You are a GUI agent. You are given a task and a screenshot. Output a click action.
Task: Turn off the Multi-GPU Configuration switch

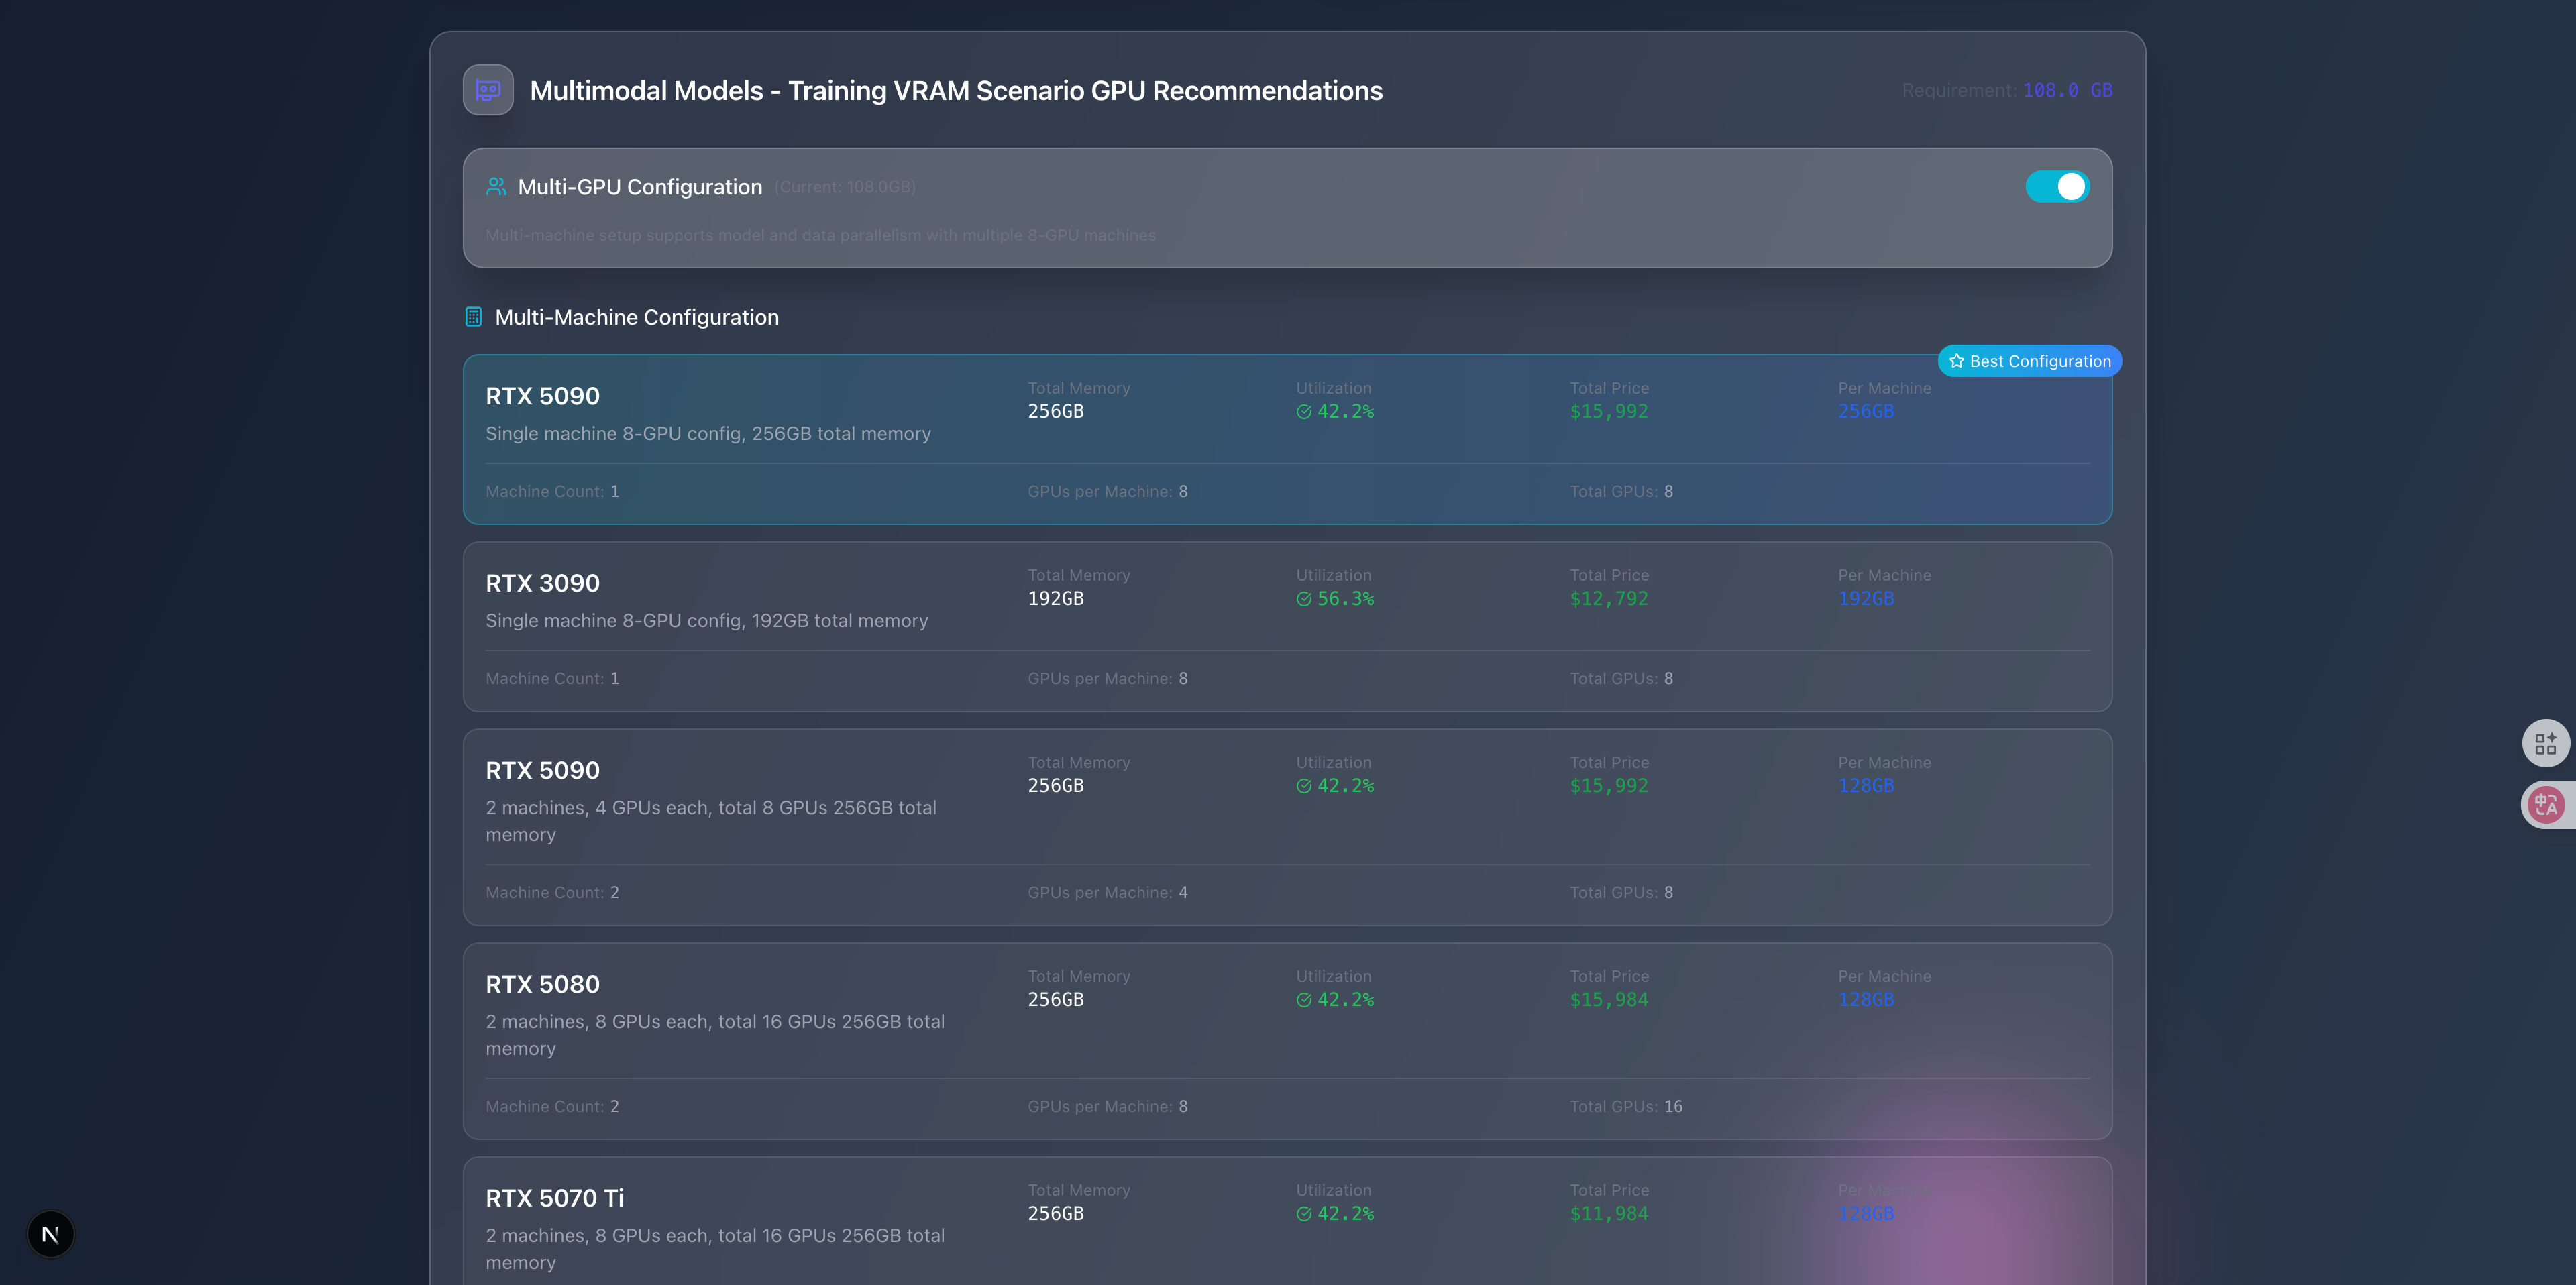click(2057, 187)
